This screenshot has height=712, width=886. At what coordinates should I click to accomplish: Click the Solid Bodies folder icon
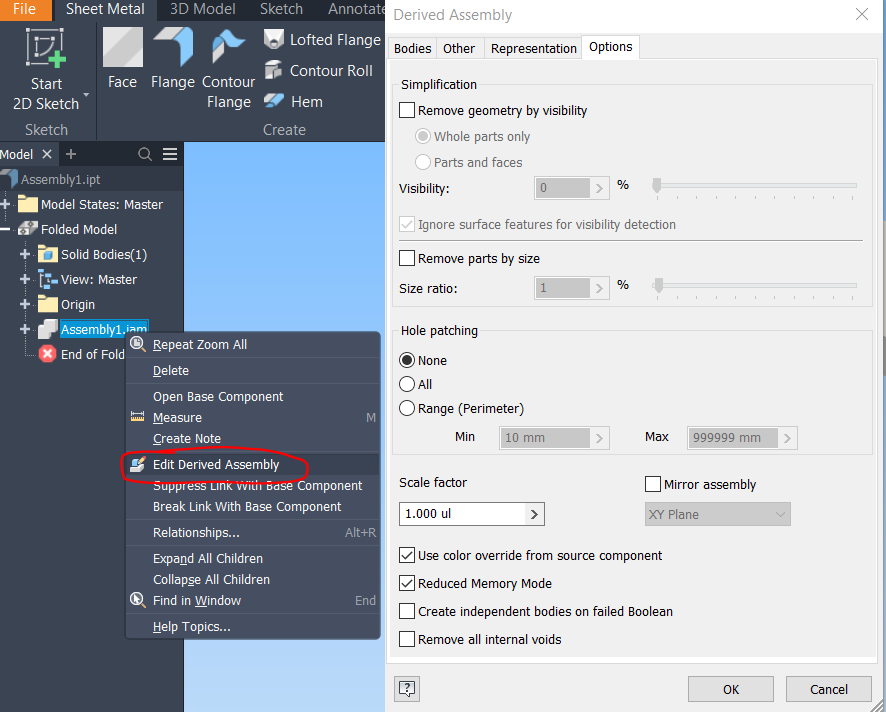[48, 255]
